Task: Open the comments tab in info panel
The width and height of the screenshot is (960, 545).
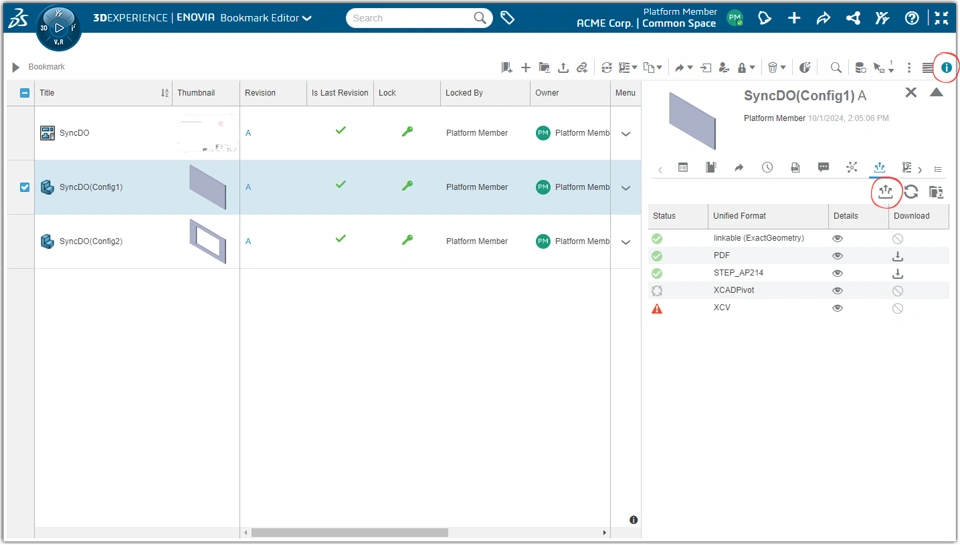Action: click(823, 167)
